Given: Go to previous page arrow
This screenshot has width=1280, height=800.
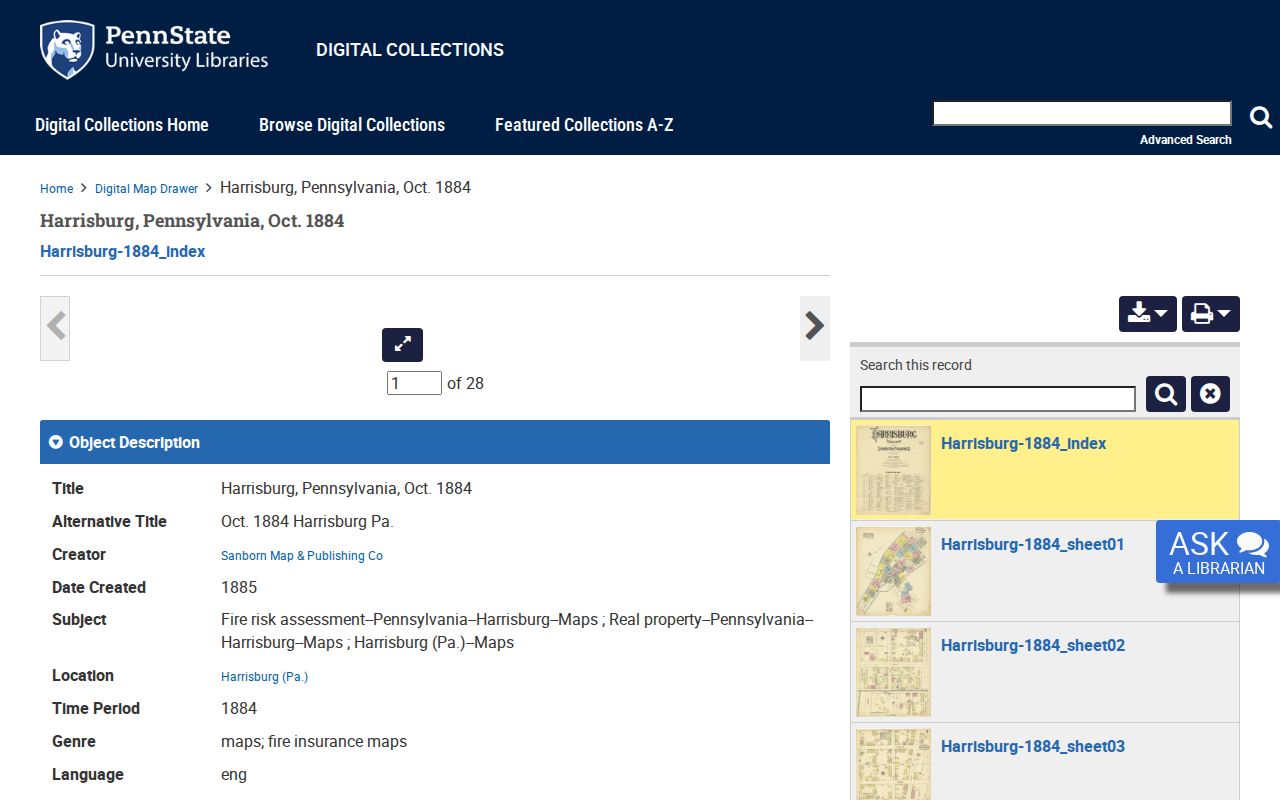Looking at the screenshot, I should click(x=55, y=328).
